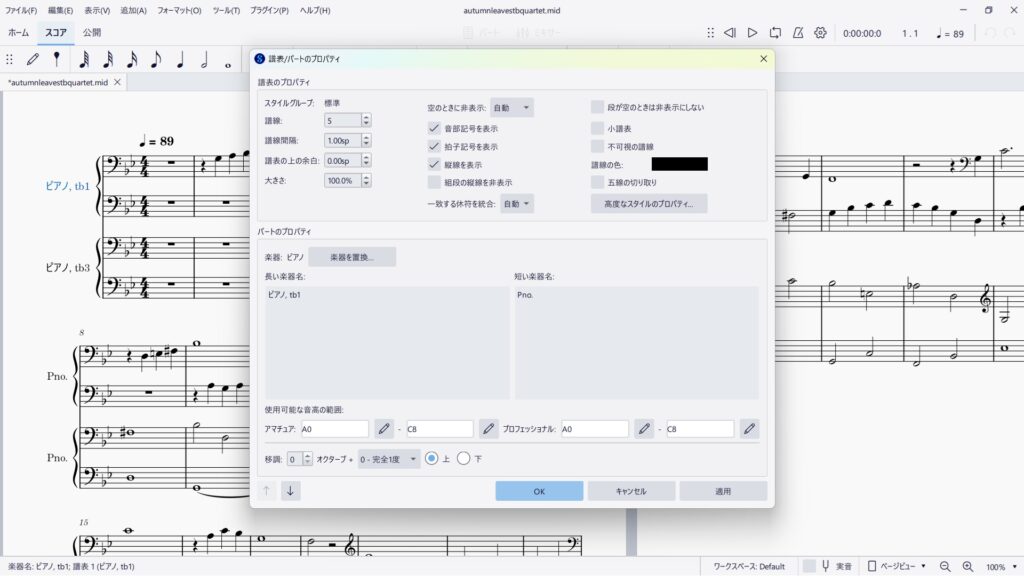The image size is (1024, 576).
Task: Click the pencil icon beside amateur range A0
Action: [x=384, y=429]
